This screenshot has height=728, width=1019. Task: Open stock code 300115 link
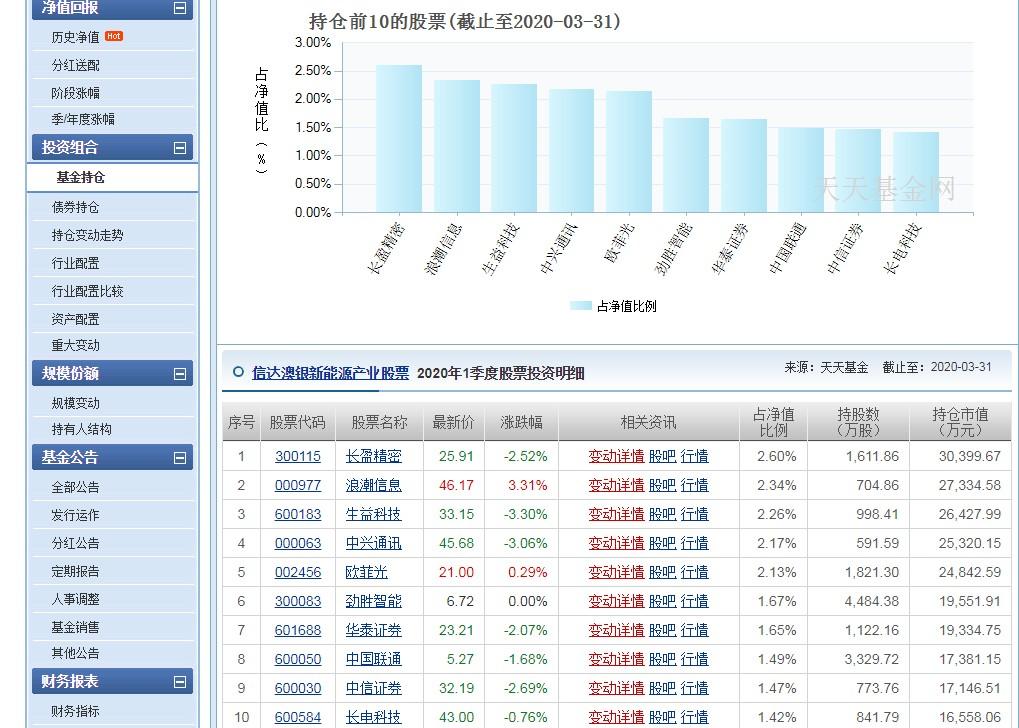point(298,456)
